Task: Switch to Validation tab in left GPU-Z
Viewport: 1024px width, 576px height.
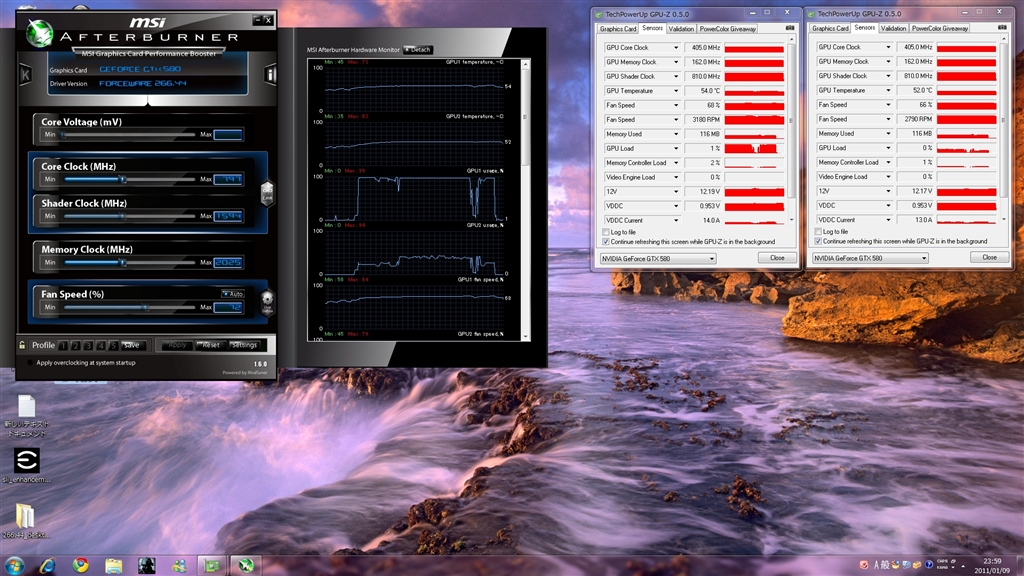Action: (681, 29)
